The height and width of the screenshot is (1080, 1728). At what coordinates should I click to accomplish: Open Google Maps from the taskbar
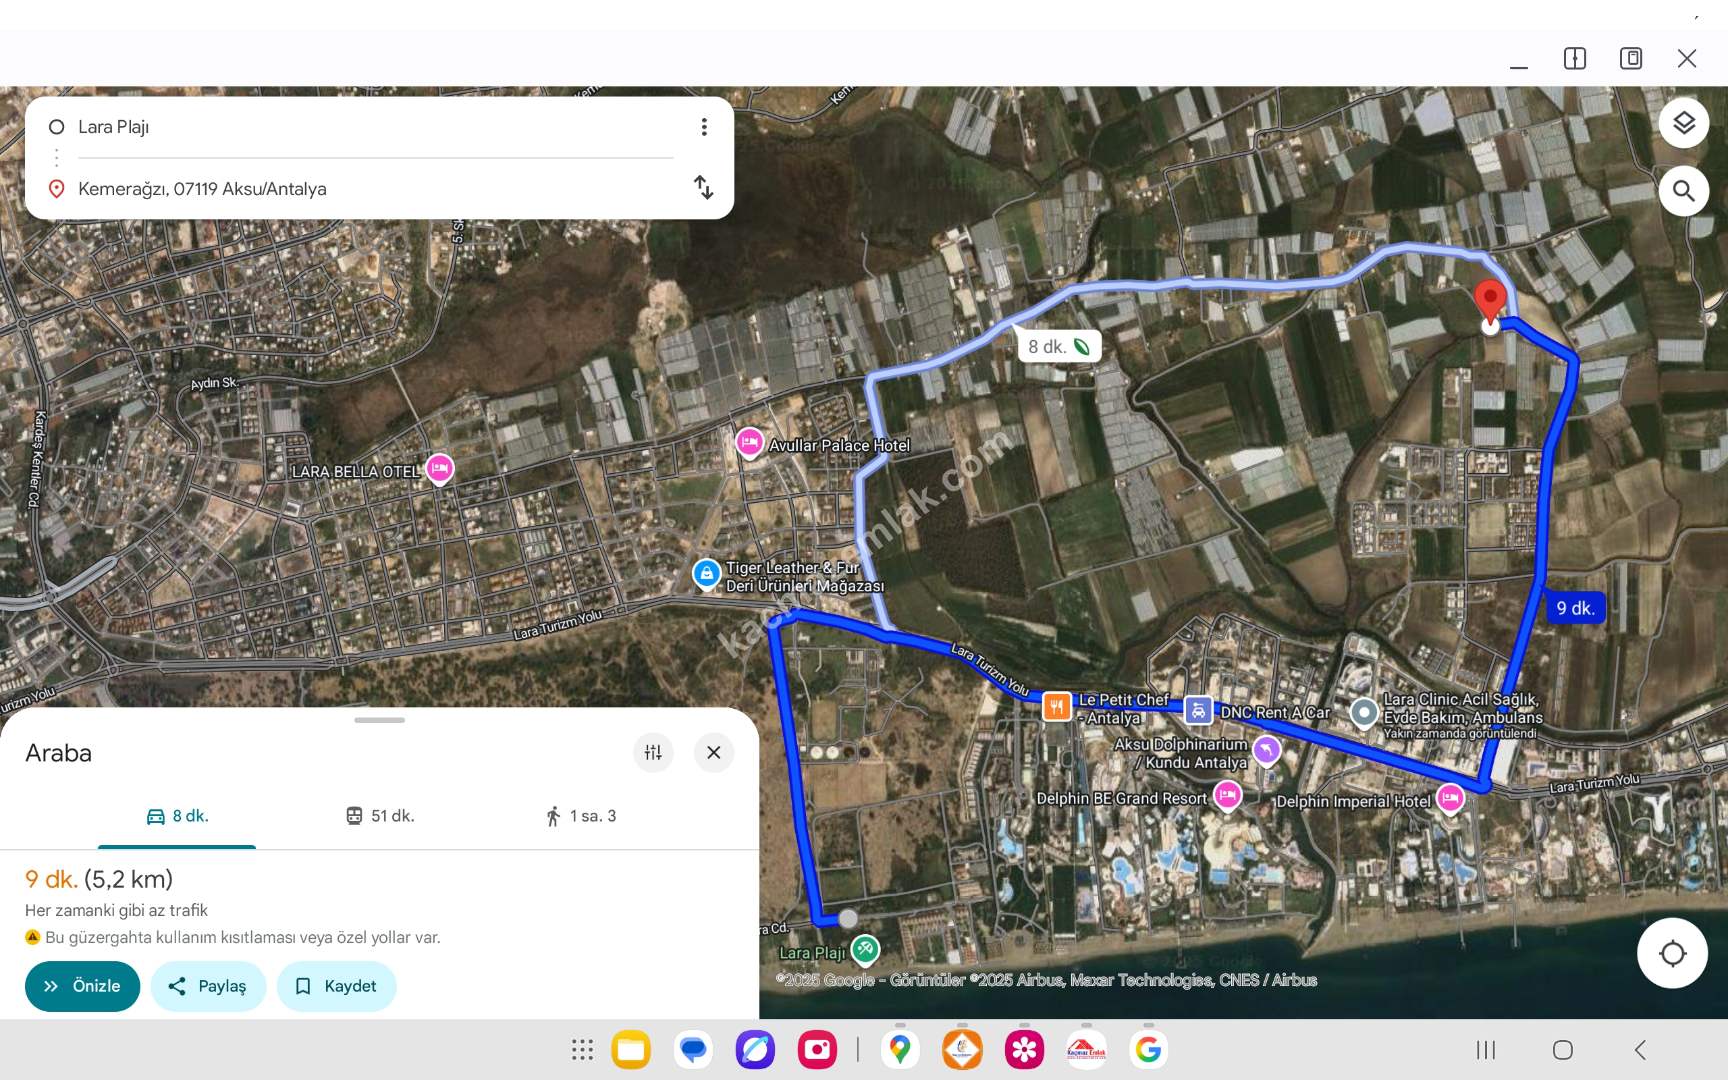tap(900, 1049)
